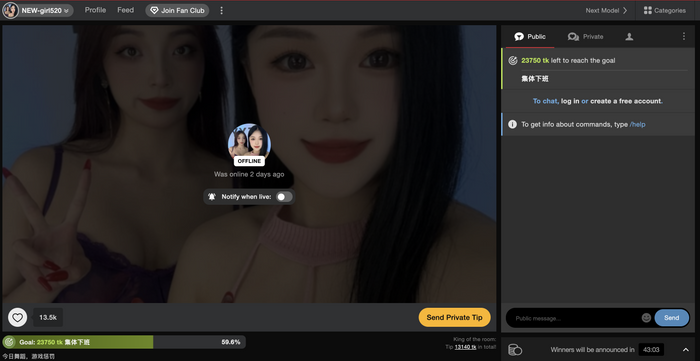Image resolution: width=700 pixels, height=361 pixels.
Task: Open the Profile tab
Action: tap(95, 10)
